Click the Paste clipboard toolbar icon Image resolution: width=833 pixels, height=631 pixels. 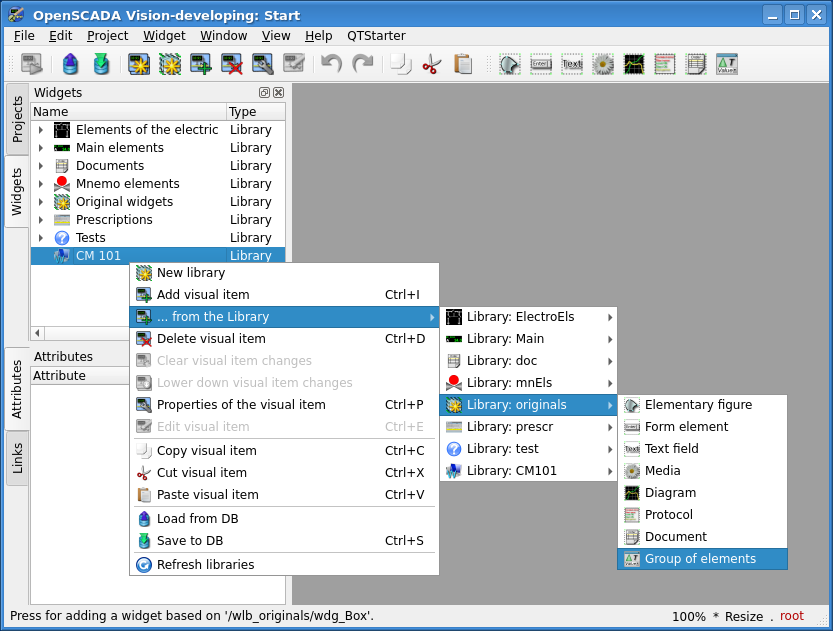pyautogui.click(x=463, y=65)
